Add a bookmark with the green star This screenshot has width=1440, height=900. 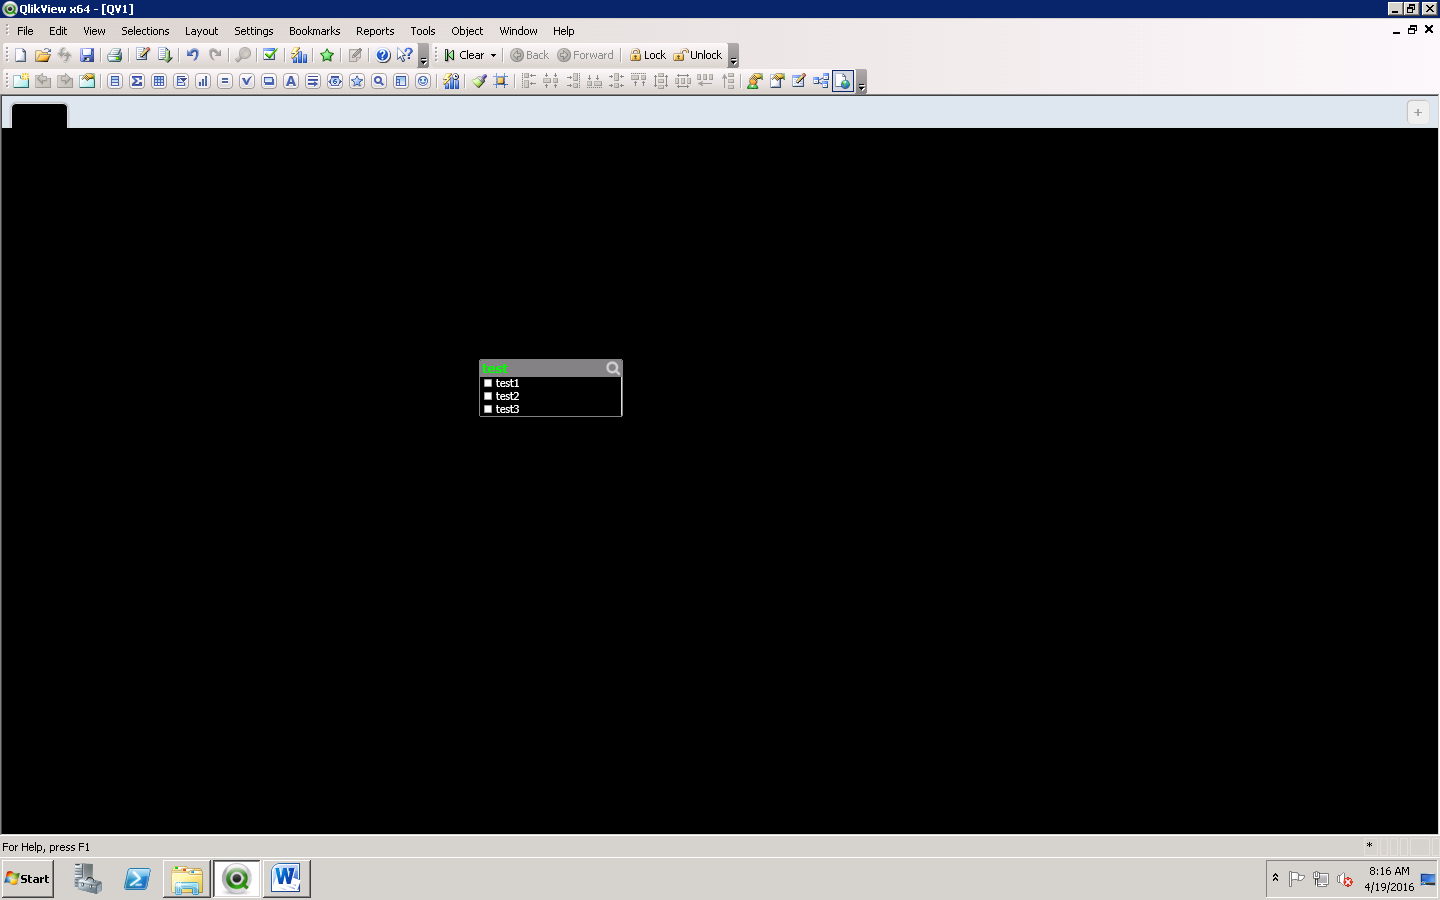tap(327, 55)
